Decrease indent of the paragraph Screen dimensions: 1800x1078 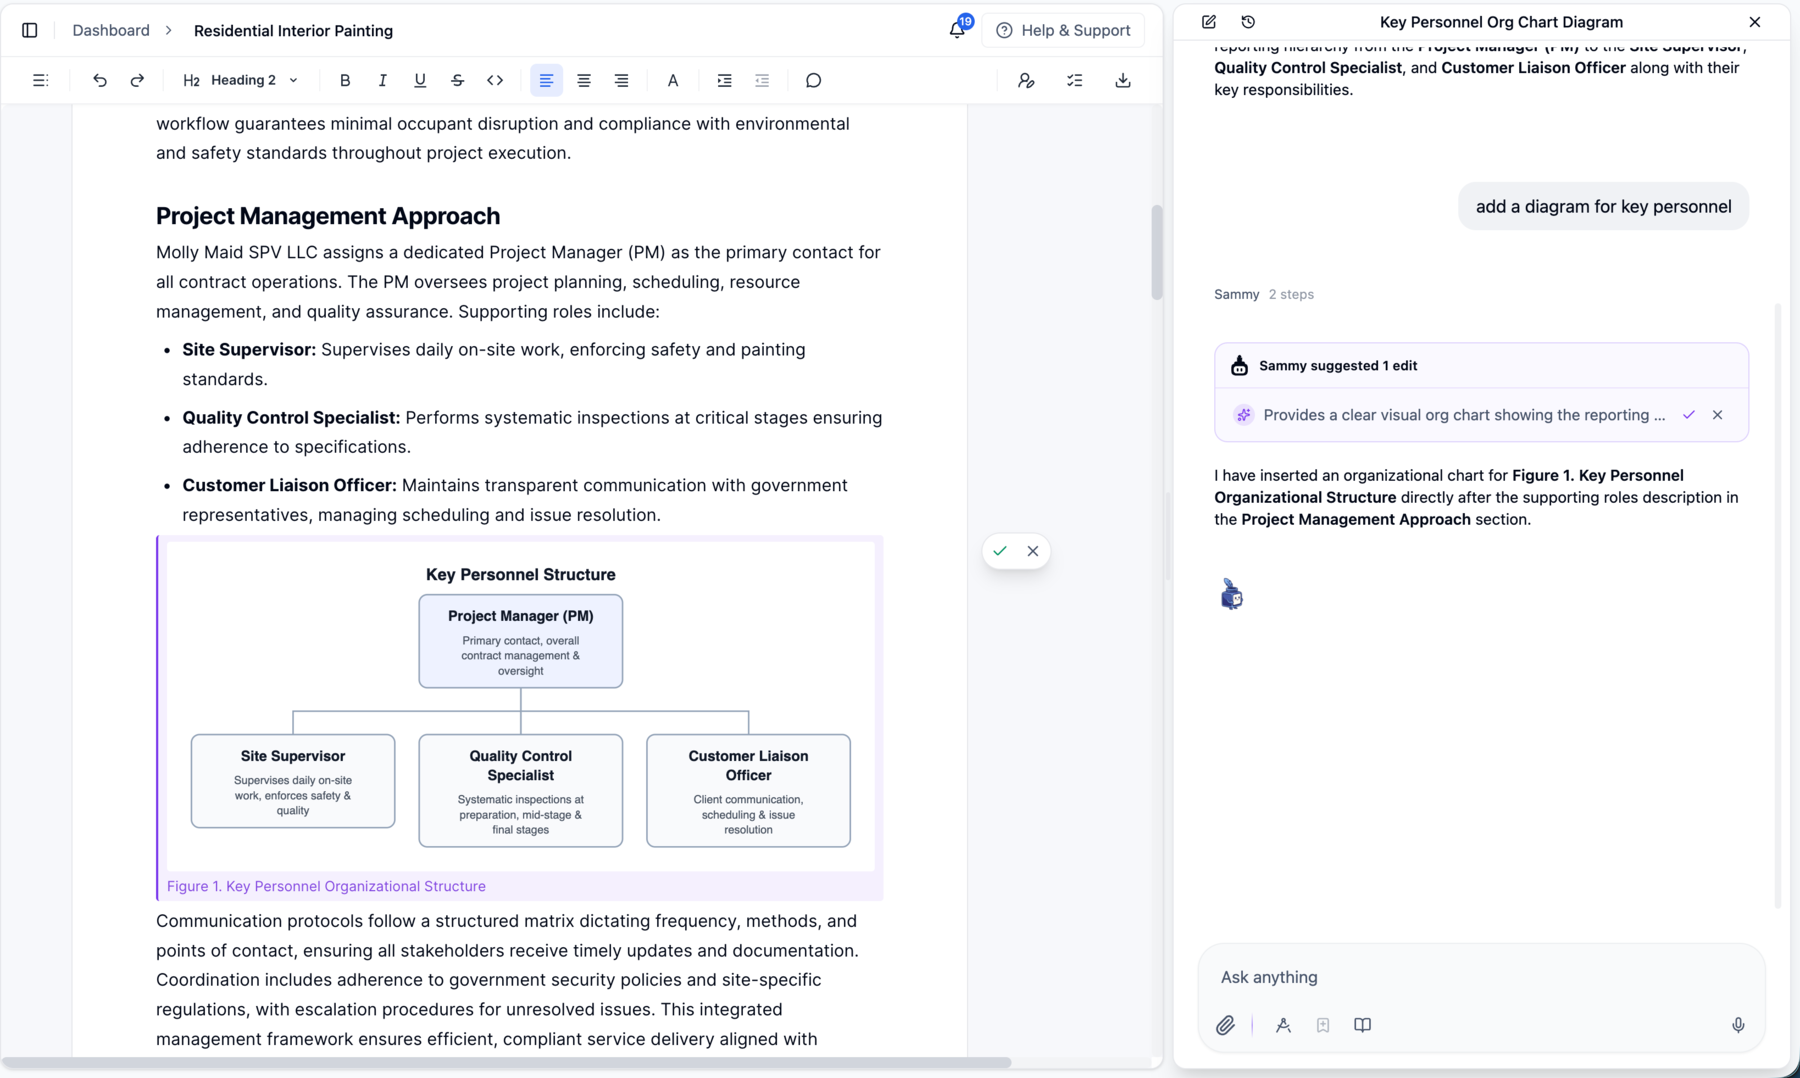point(762,80)
